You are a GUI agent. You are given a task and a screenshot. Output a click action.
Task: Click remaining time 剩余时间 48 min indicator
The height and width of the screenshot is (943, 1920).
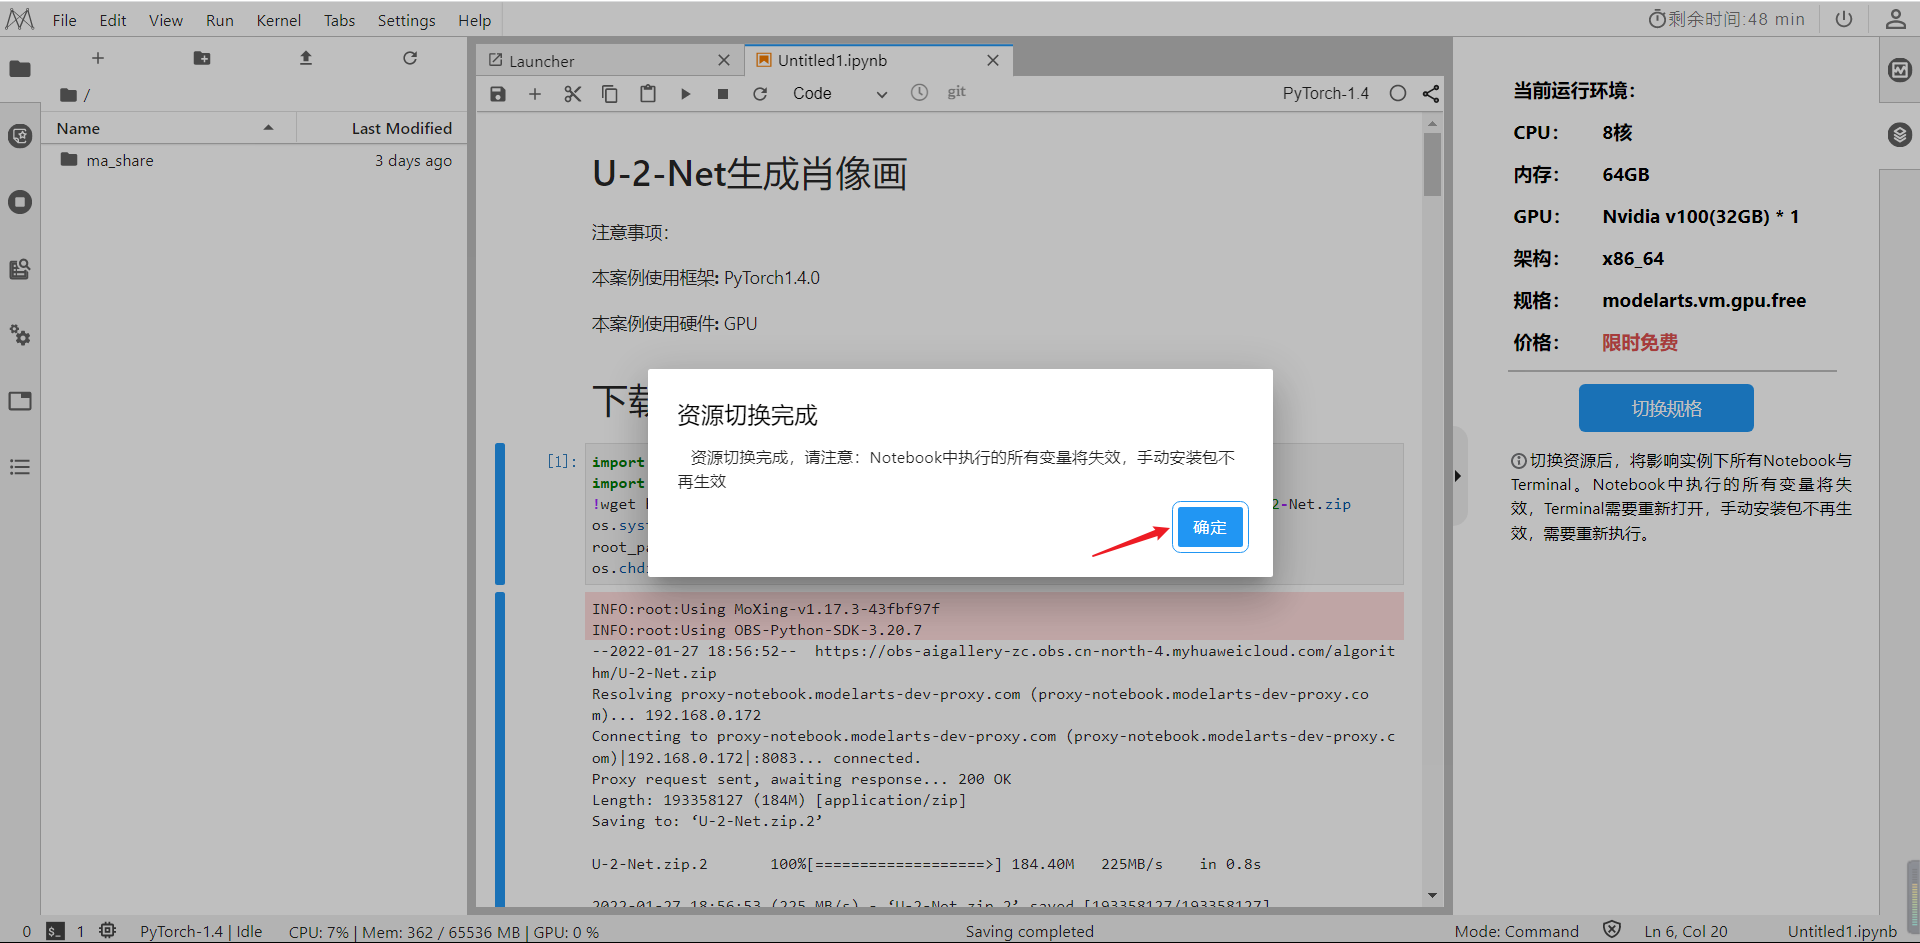(x=1727, y=19)
